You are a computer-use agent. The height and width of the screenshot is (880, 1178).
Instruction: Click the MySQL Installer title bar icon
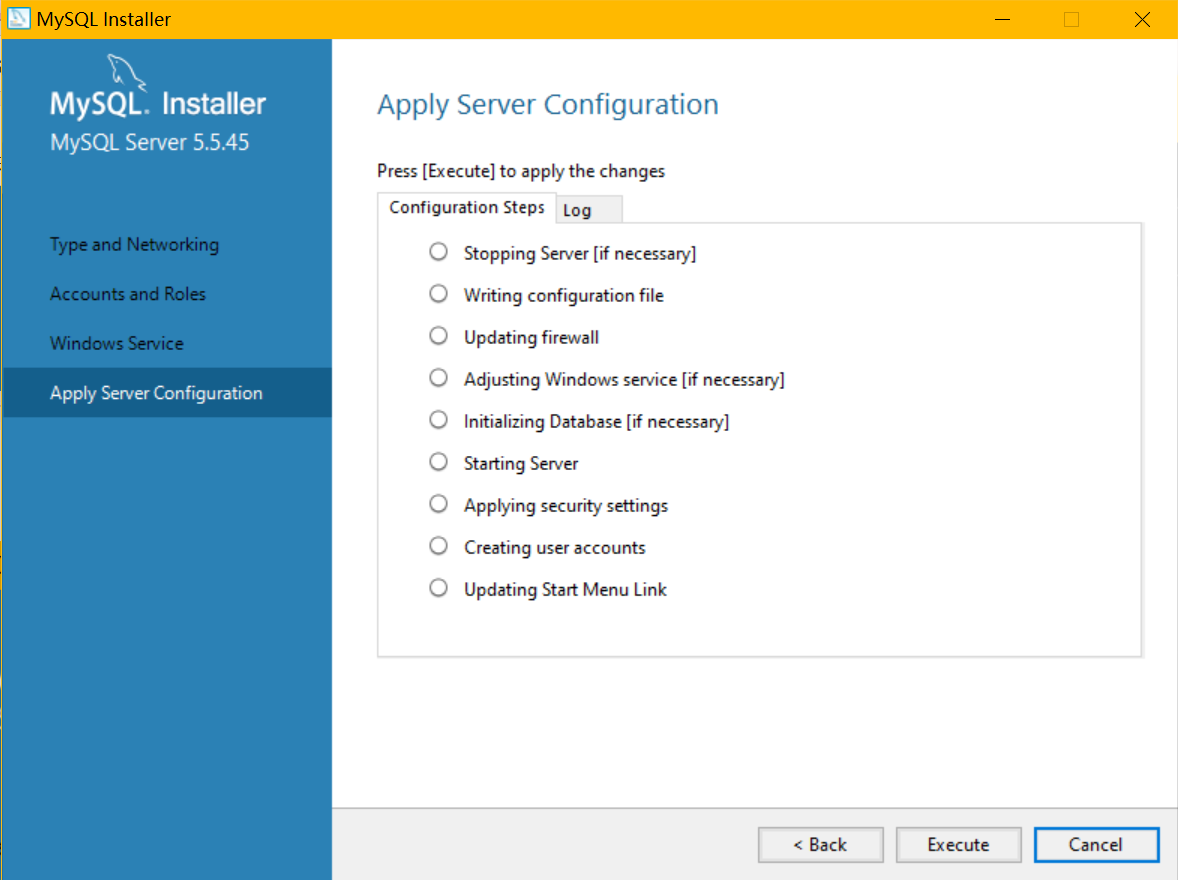[19, 19]
